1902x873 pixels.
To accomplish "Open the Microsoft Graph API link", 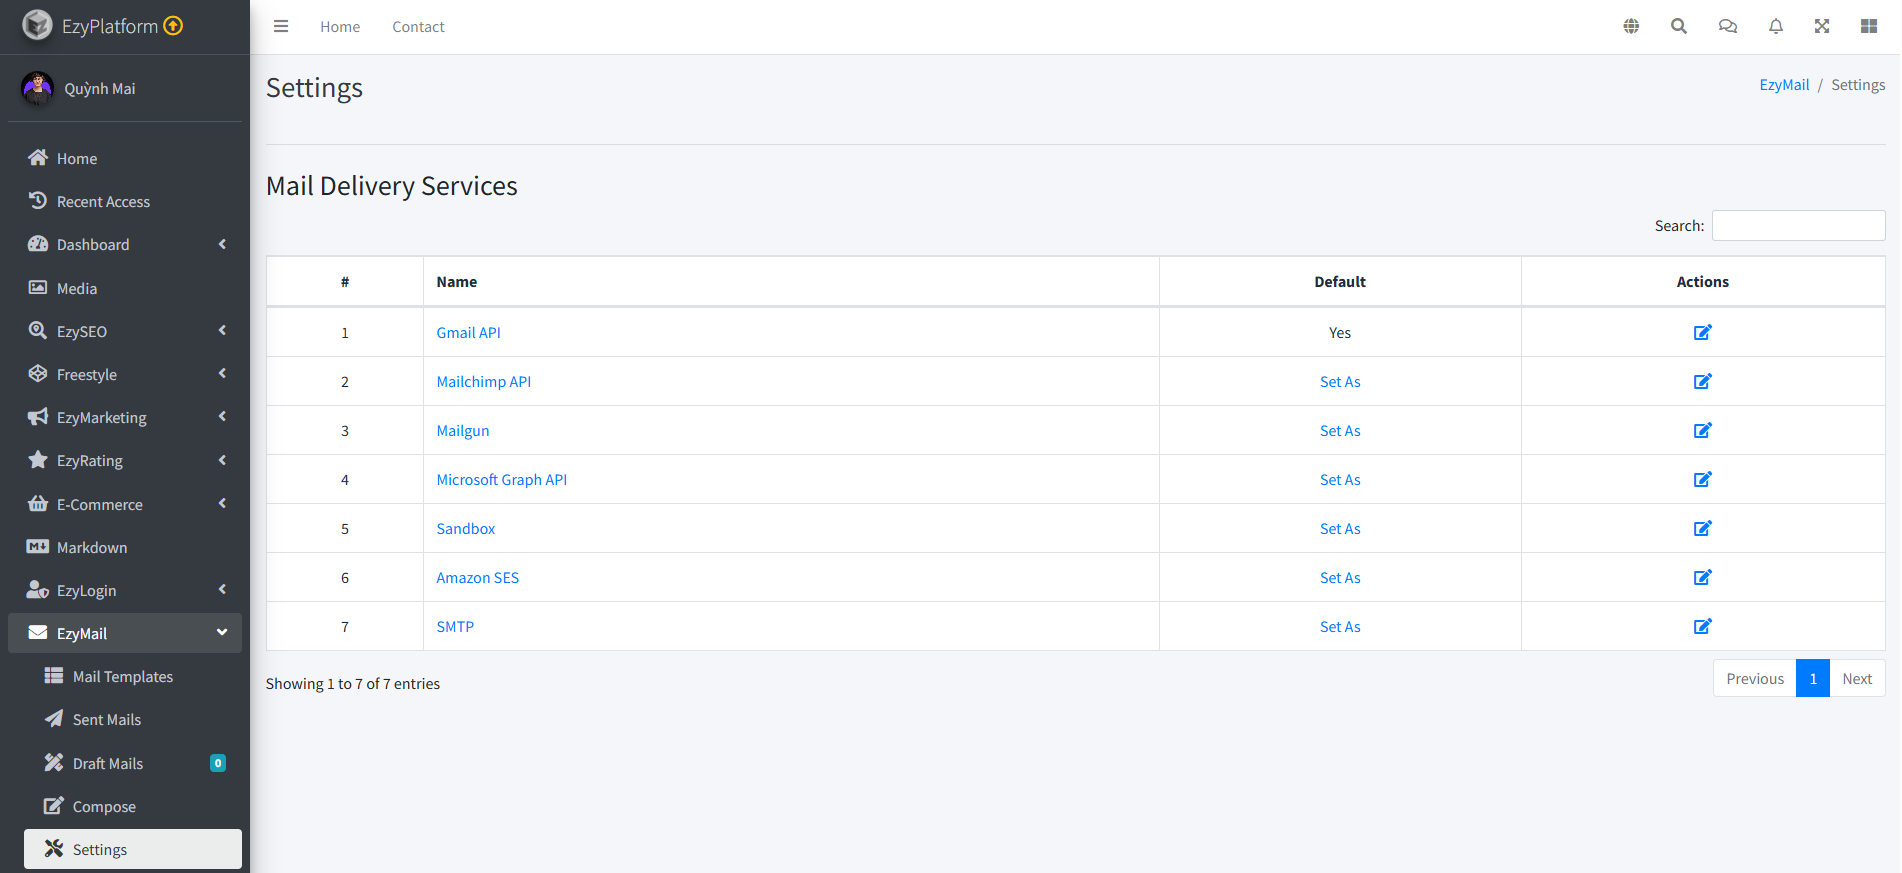I will tap(501, 480).
